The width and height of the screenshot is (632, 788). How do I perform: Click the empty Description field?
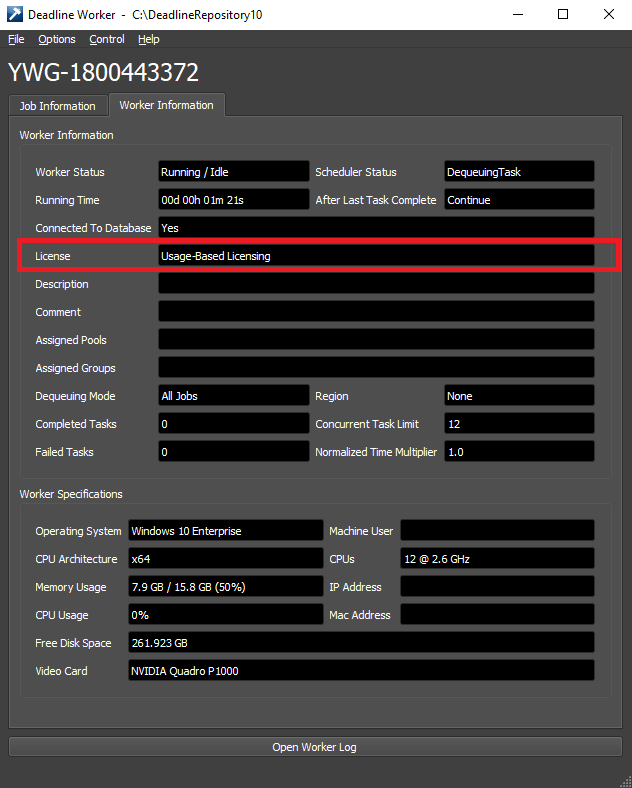pyautogui.click(x=376, y=284)
